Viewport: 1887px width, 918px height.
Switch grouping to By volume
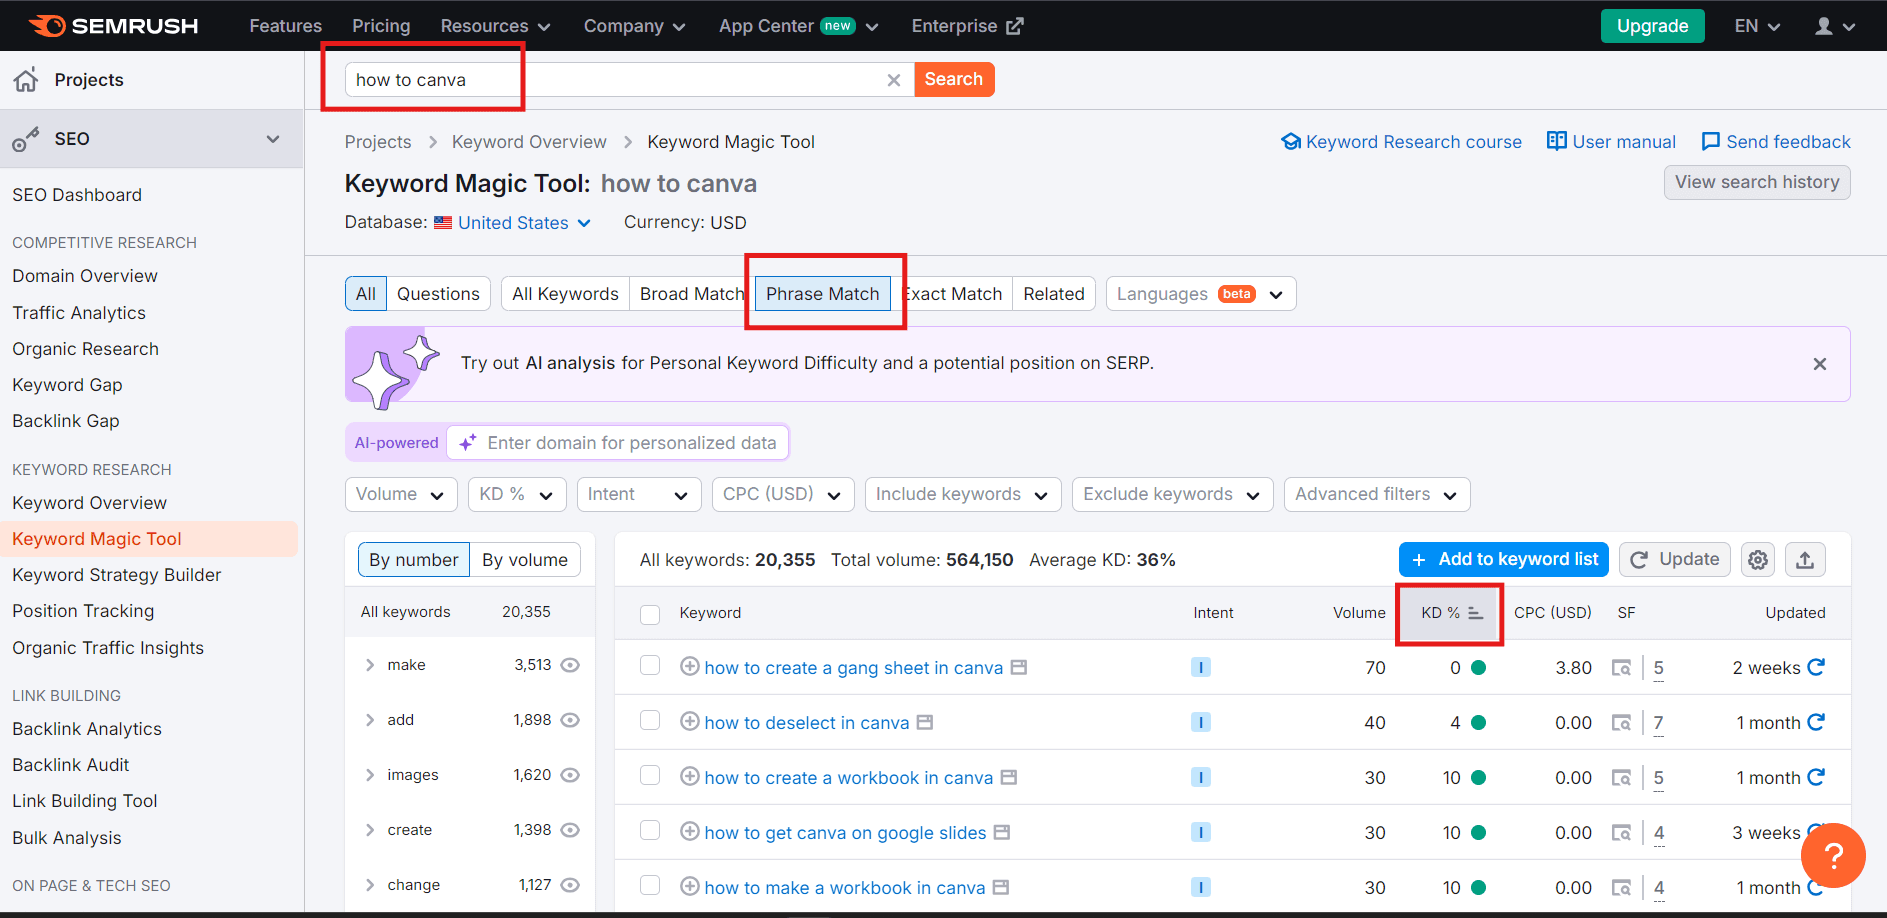pyautogui.click(x=525, y=560)
